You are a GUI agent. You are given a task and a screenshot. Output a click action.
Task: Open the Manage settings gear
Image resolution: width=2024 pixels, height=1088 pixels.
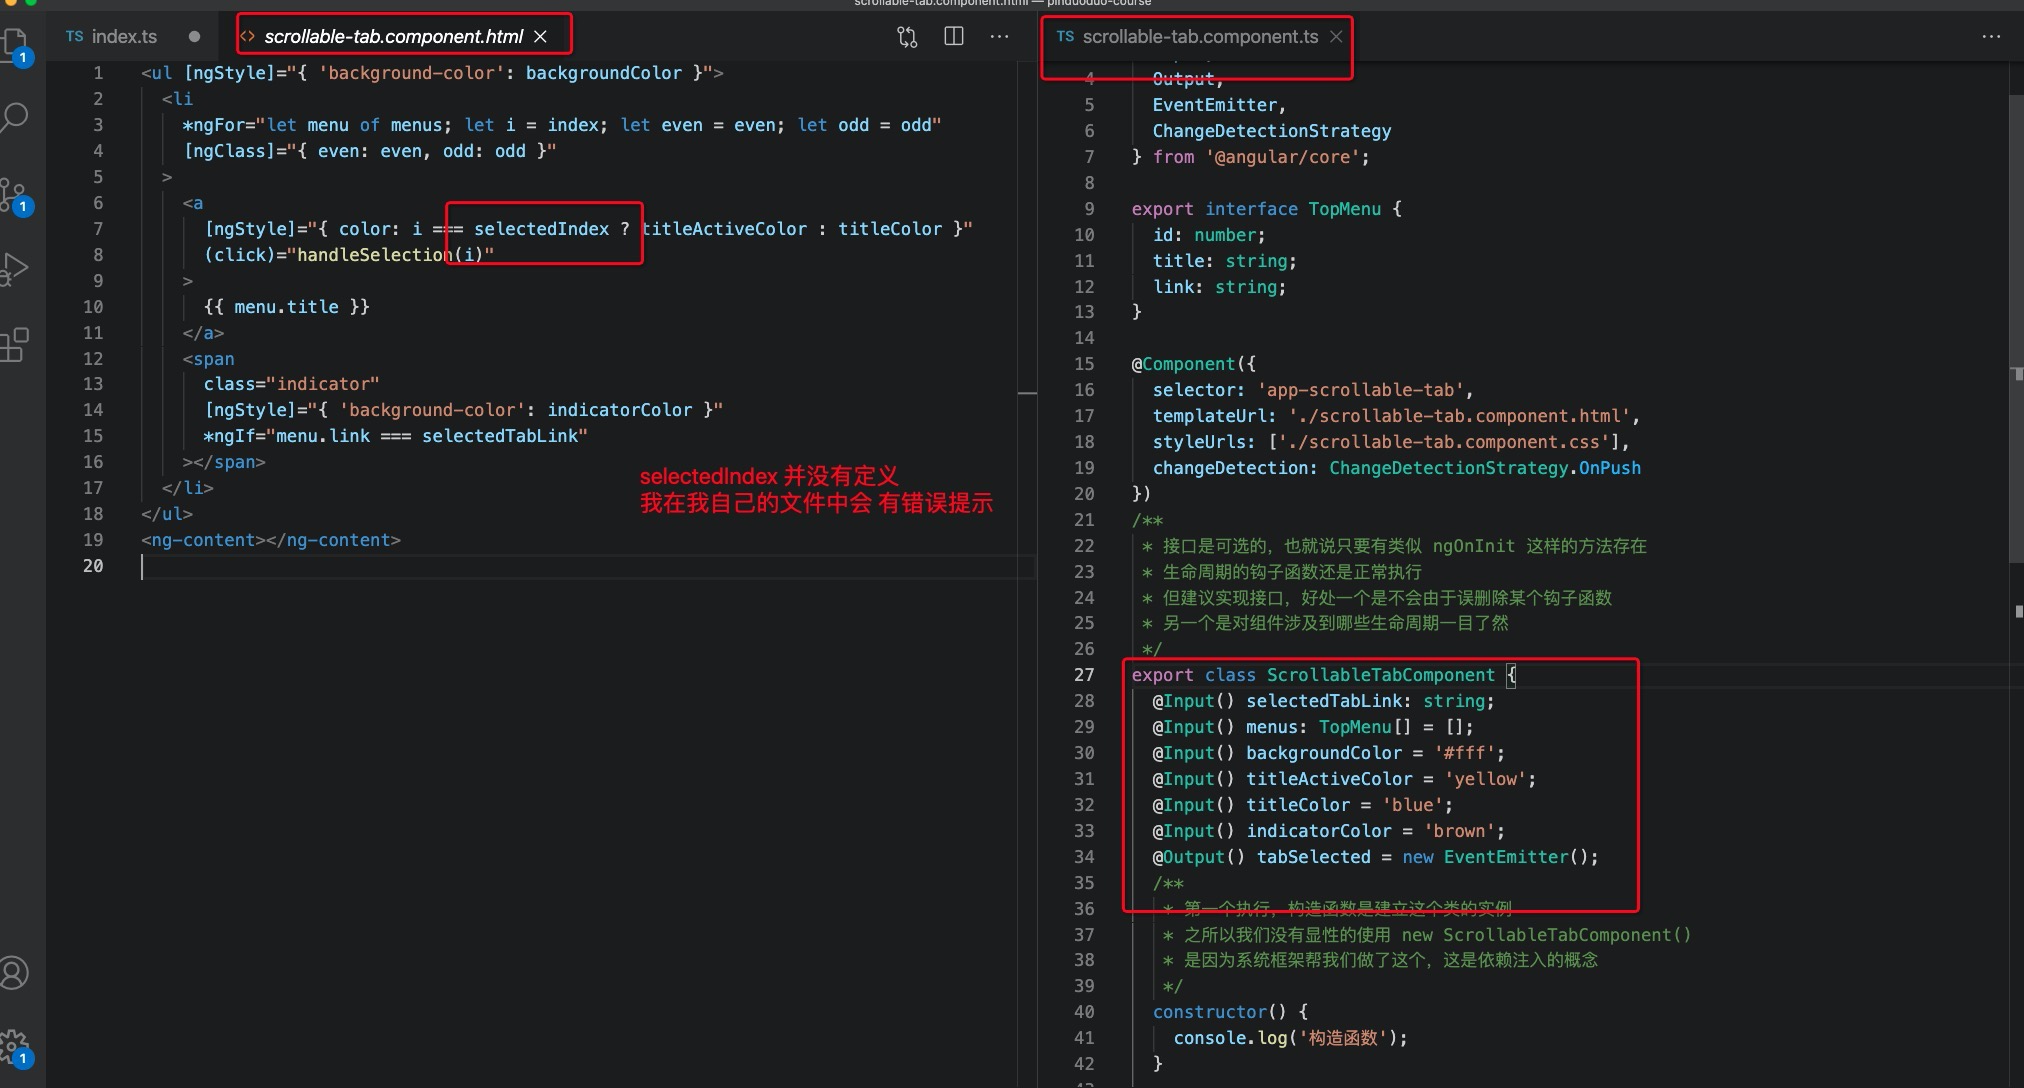[x=14, y=1046]
